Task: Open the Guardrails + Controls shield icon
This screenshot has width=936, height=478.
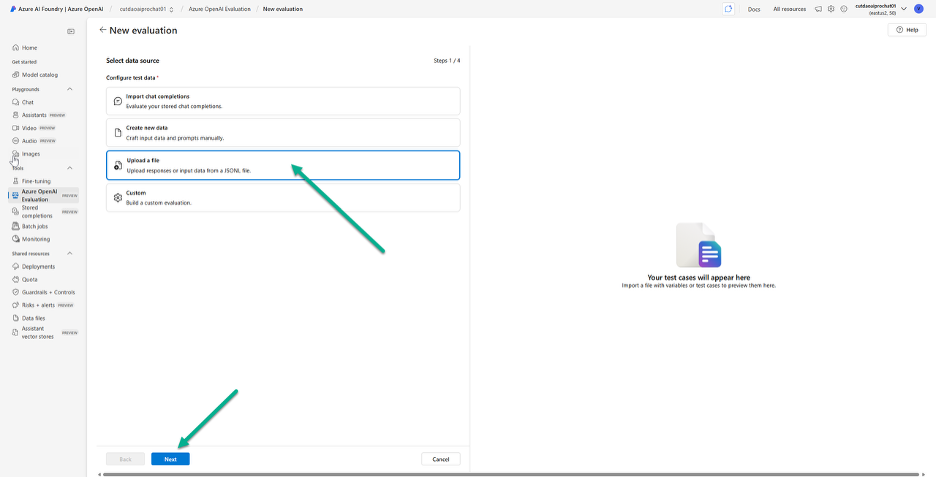Action: coord(16,292)
